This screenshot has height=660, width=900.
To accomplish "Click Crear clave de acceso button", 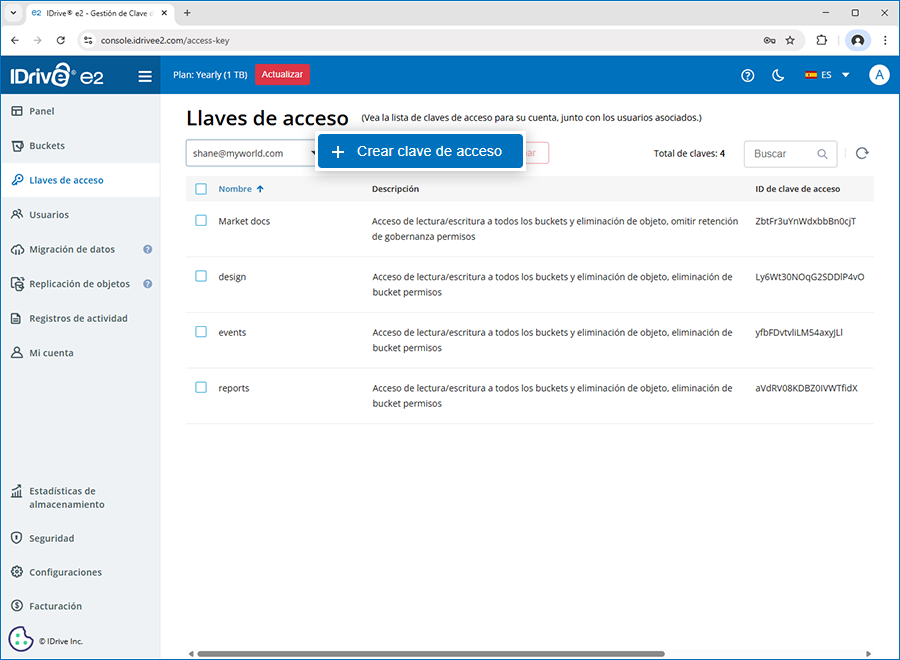I will (x=419, y=152).
